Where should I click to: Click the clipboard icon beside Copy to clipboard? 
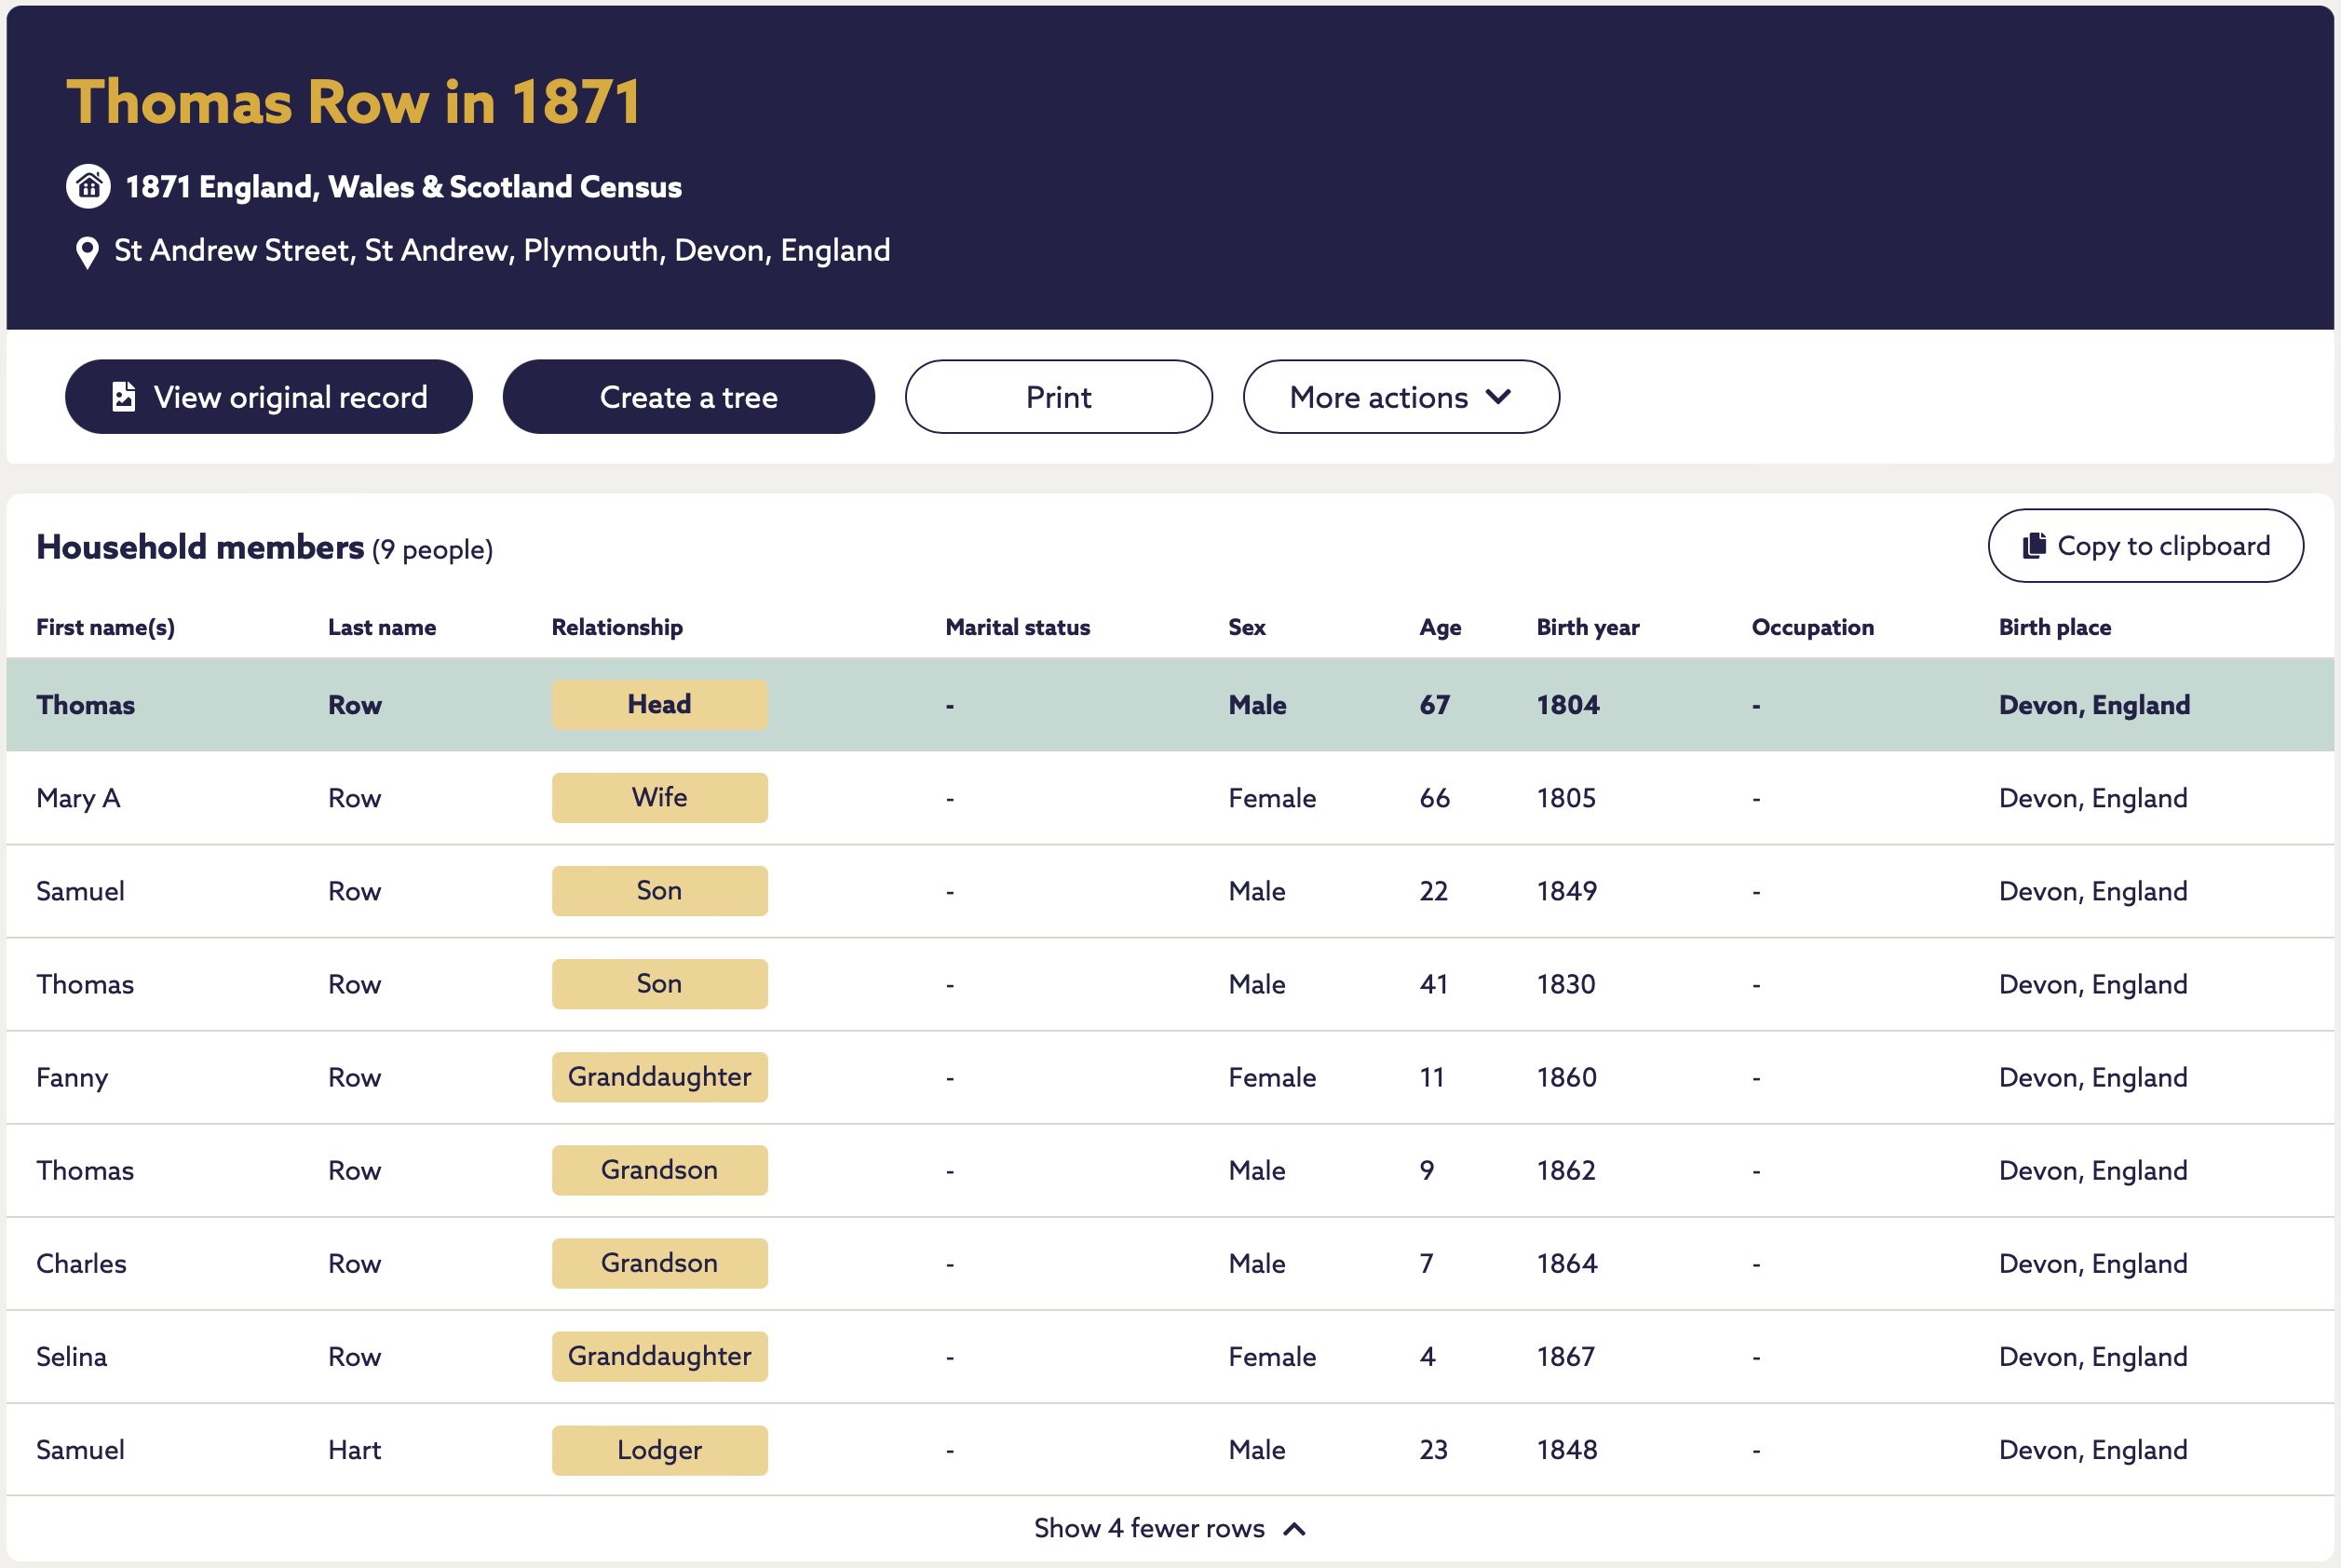click(2034, 546)
